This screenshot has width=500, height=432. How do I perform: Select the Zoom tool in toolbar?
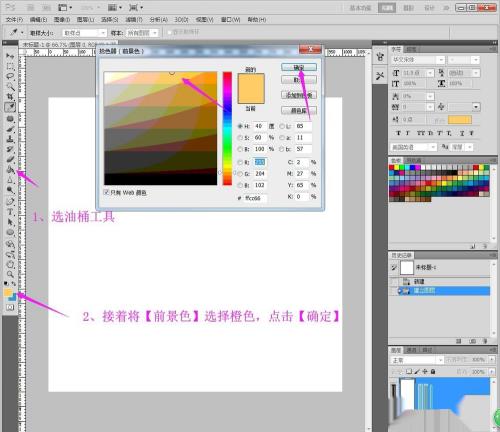click(x=10, y=274)
